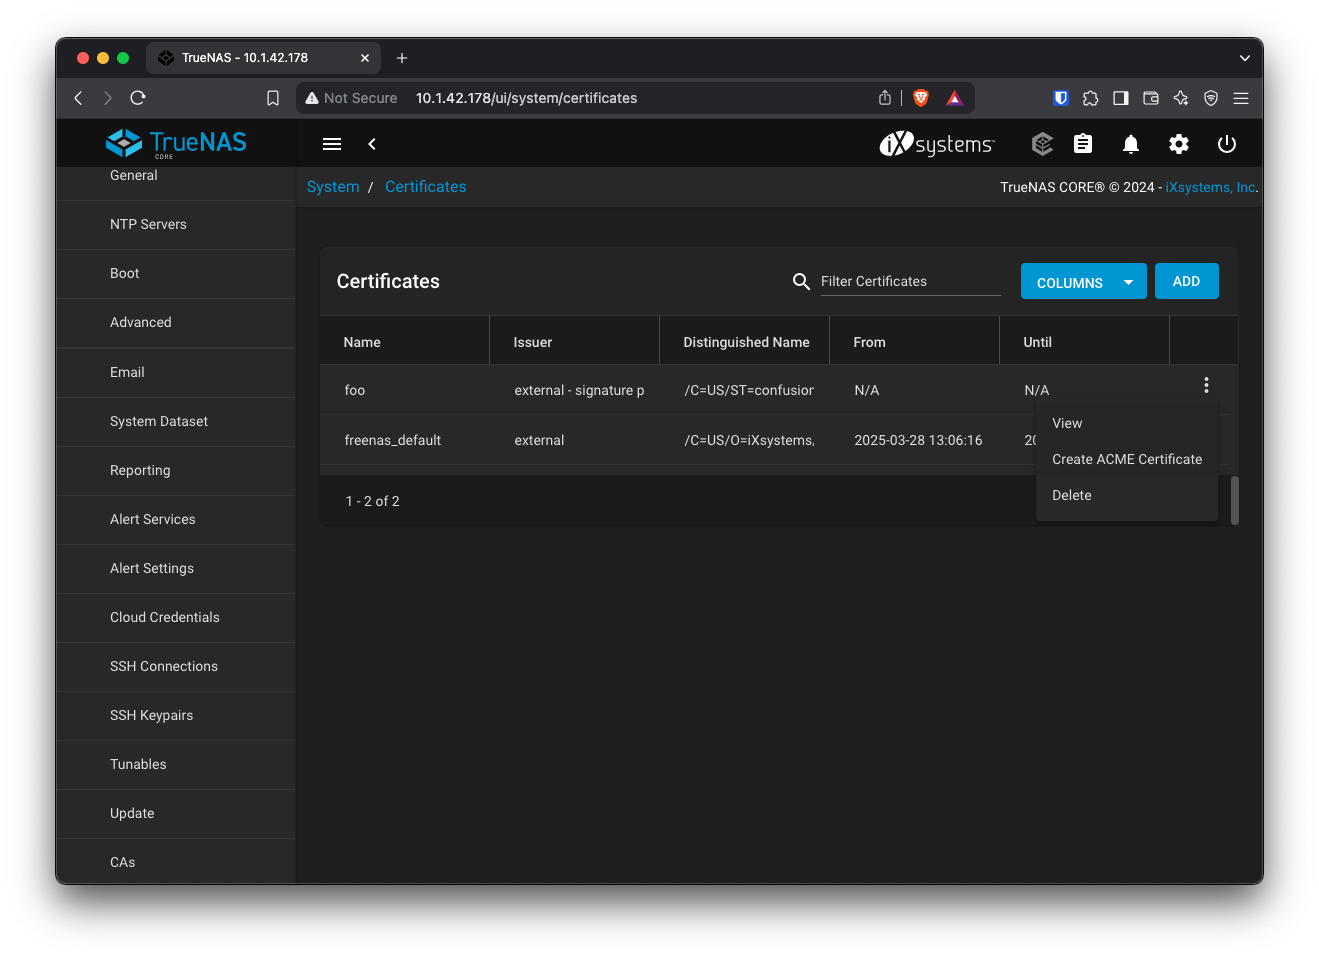
Task: Open Brave Shields icon
Action: [921, 98]
